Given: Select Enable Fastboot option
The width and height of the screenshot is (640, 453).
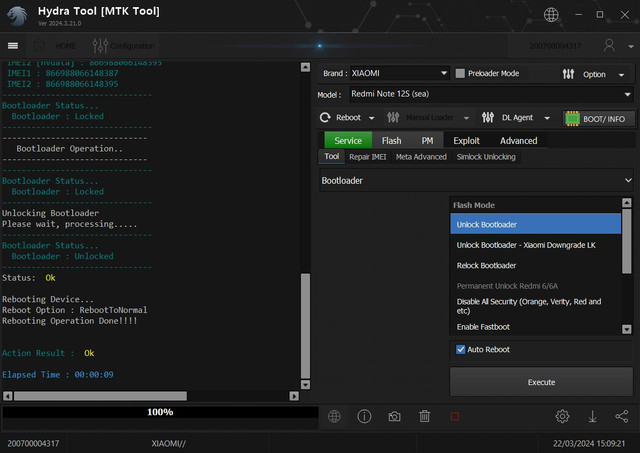Looking at the screenshot, I should [536, 326].
